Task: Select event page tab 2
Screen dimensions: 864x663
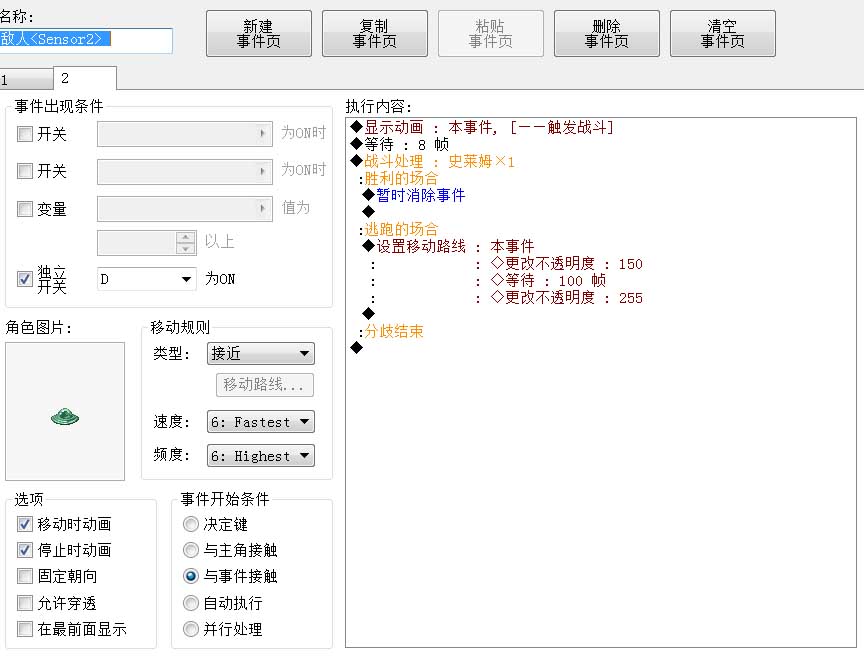Action: tap(85, 78)
